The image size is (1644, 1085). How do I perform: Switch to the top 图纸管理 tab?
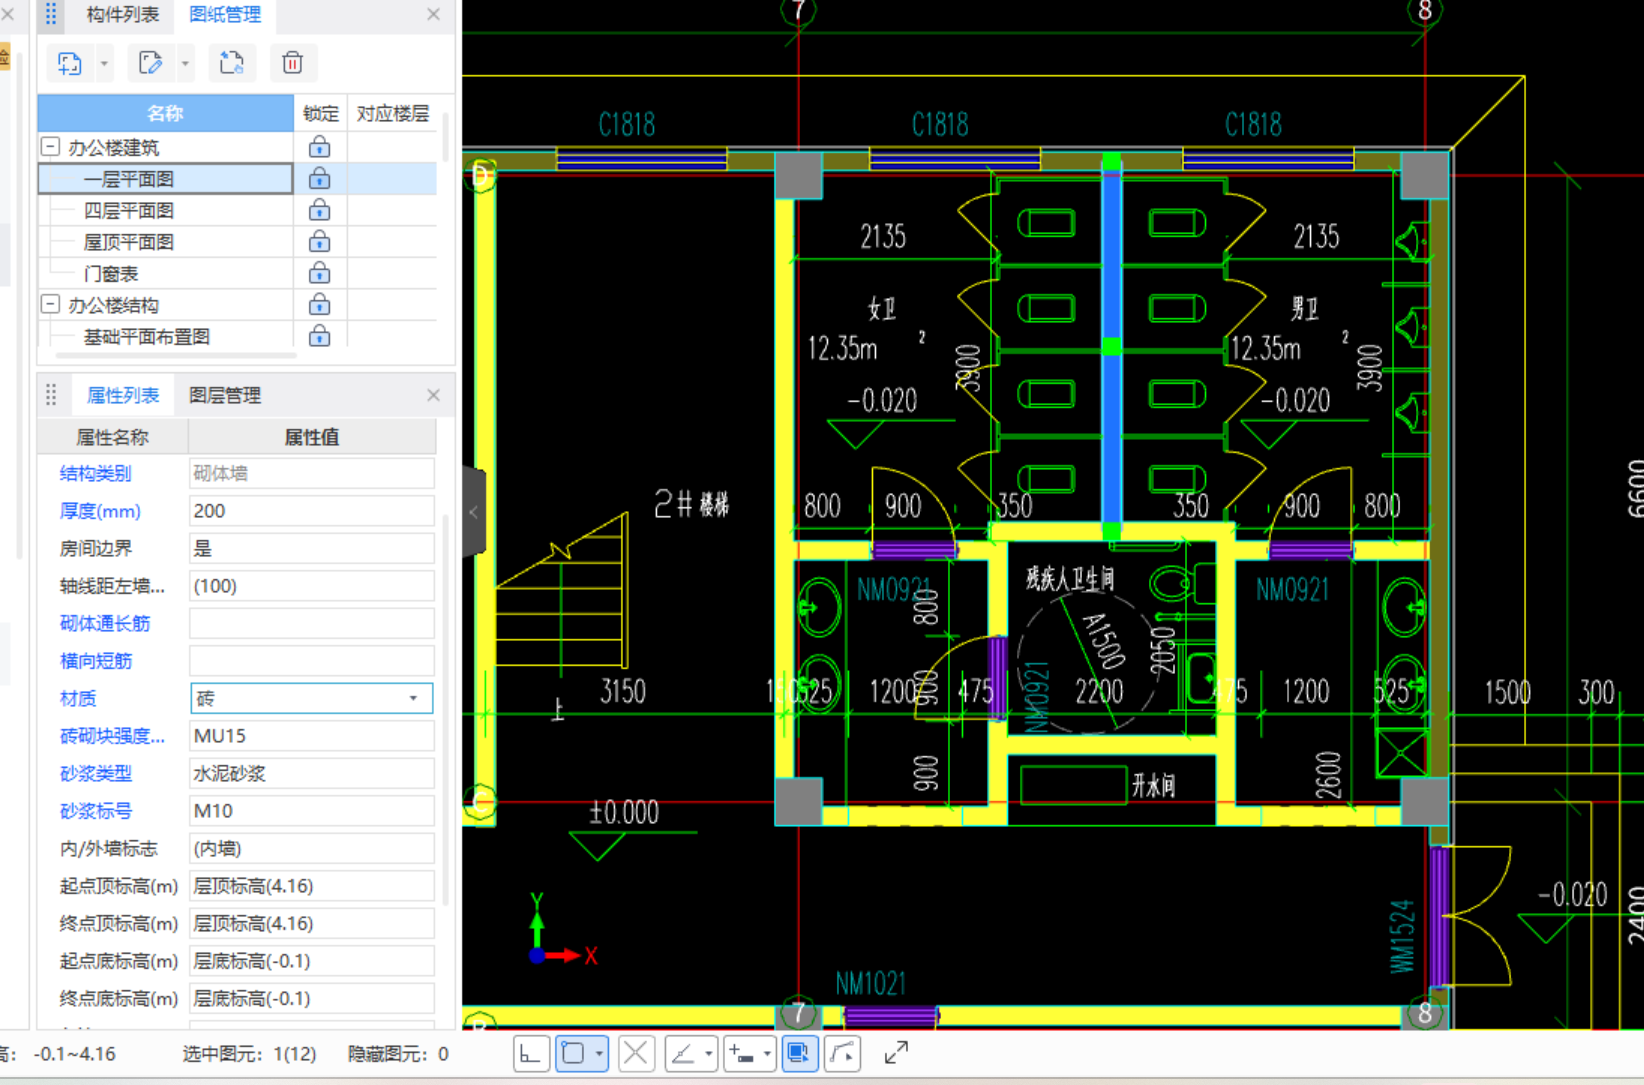click(225, 14)
